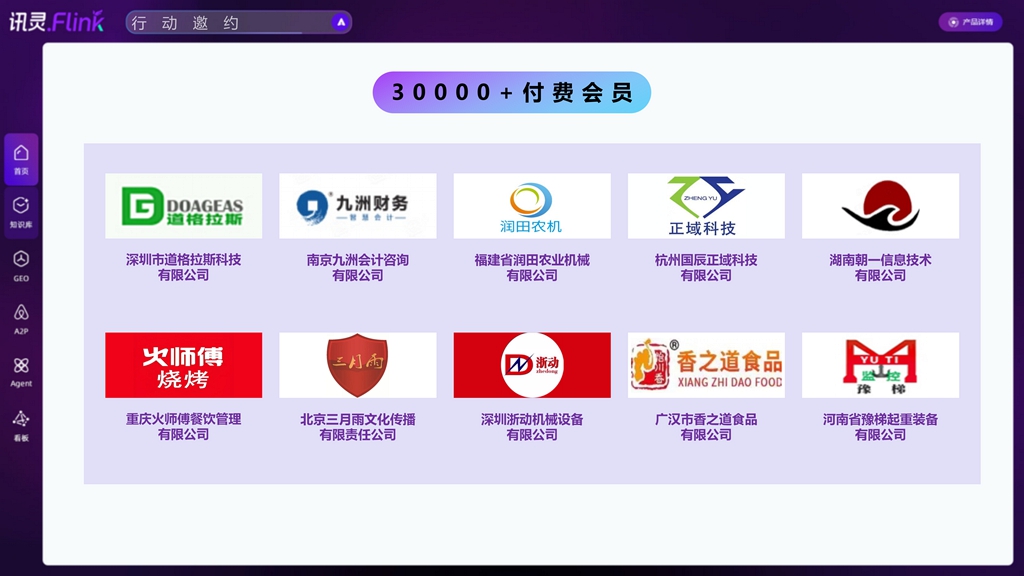Select the A2P sidebar icon
1024x576 pixels.
[x=21, y=319]
